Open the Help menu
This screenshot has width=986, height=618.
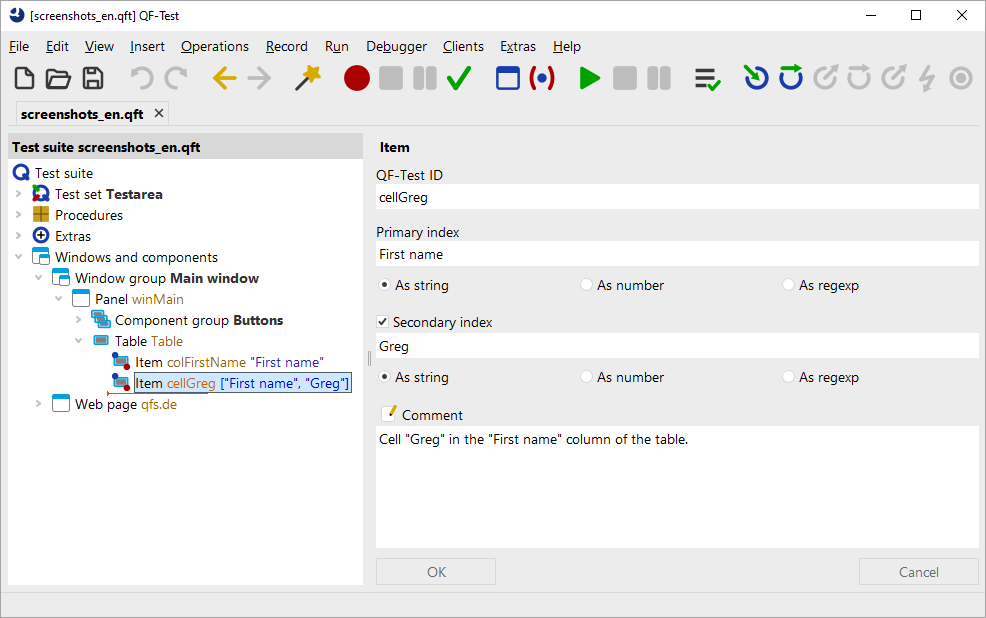click(x=567, y=47)
